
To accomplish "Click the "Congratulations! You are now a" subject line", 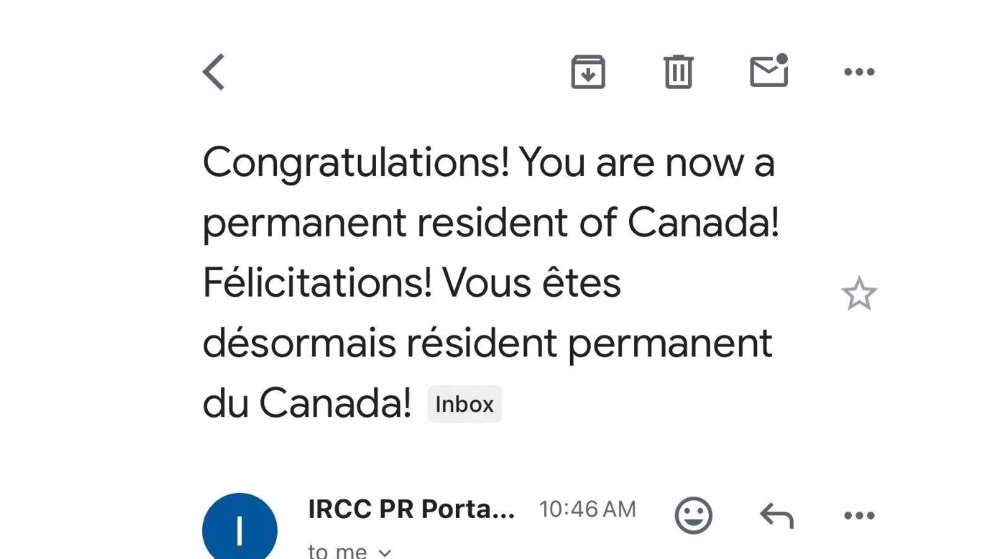I will pyautogui.click(x=489, y=163).
